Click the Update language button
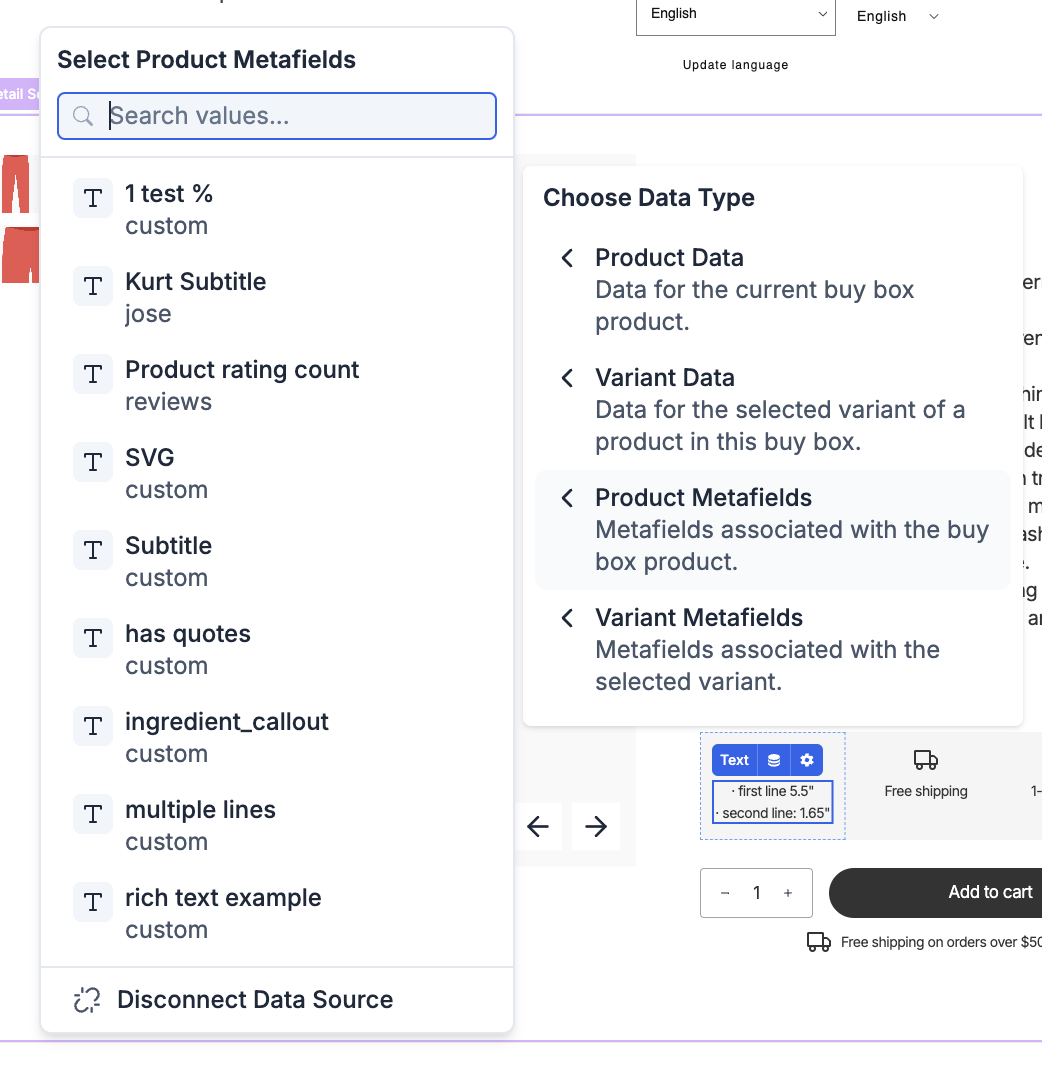Screen dimensions: 1042x1070 click(735, 65)
